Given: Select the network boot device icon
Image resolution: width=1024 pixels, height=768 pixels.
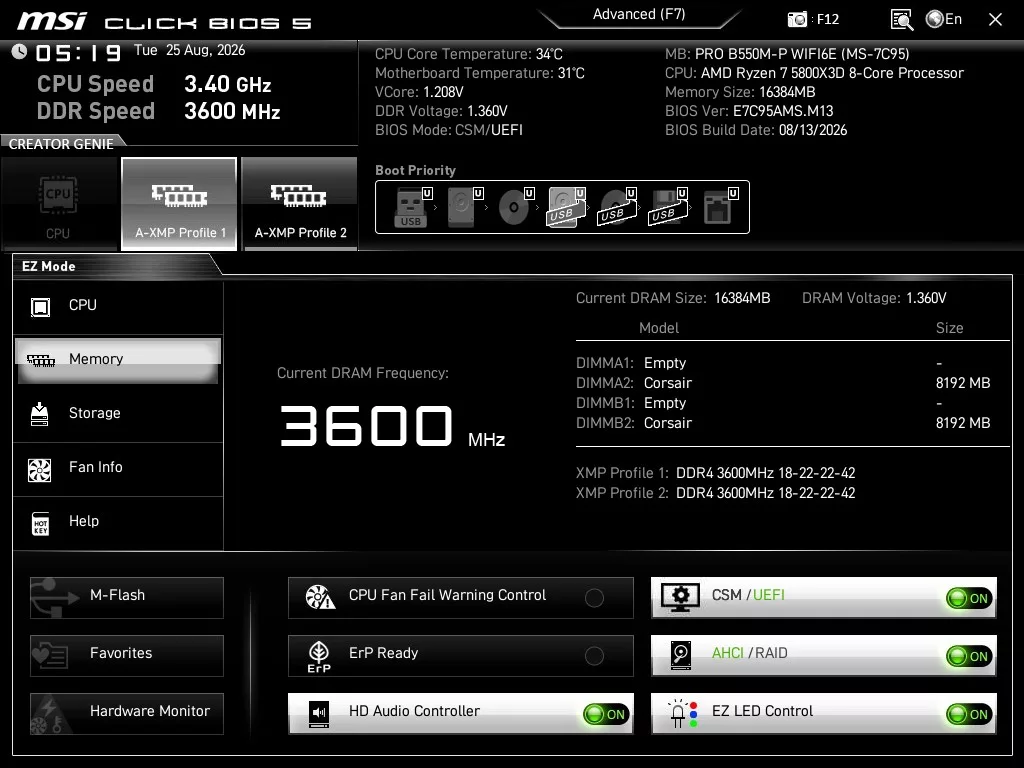Looking at the screenshot, I should [720, 207].
